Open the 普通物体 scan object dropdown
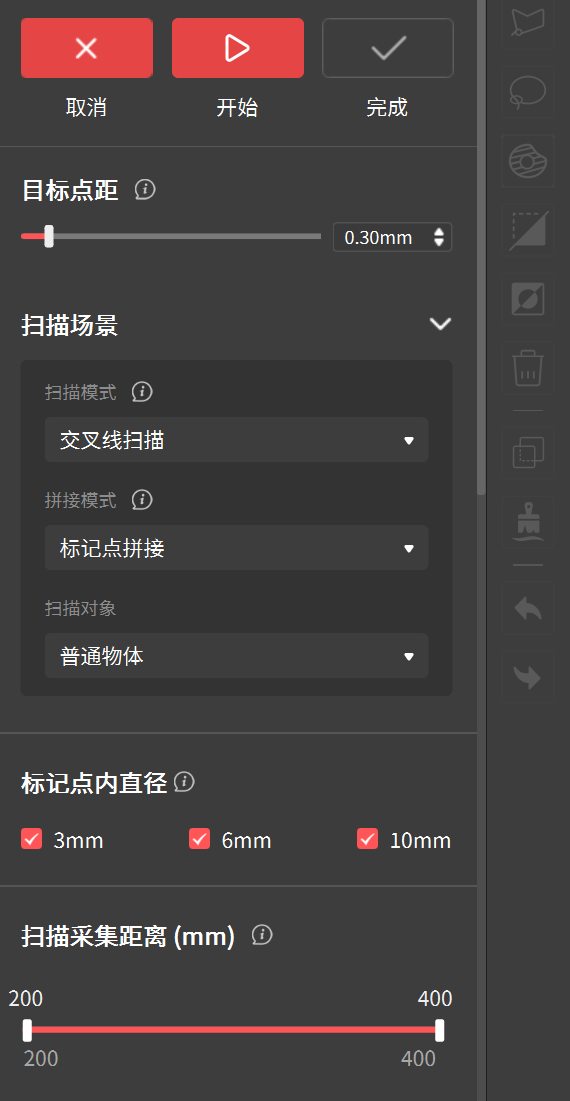 tap(237, 656)
